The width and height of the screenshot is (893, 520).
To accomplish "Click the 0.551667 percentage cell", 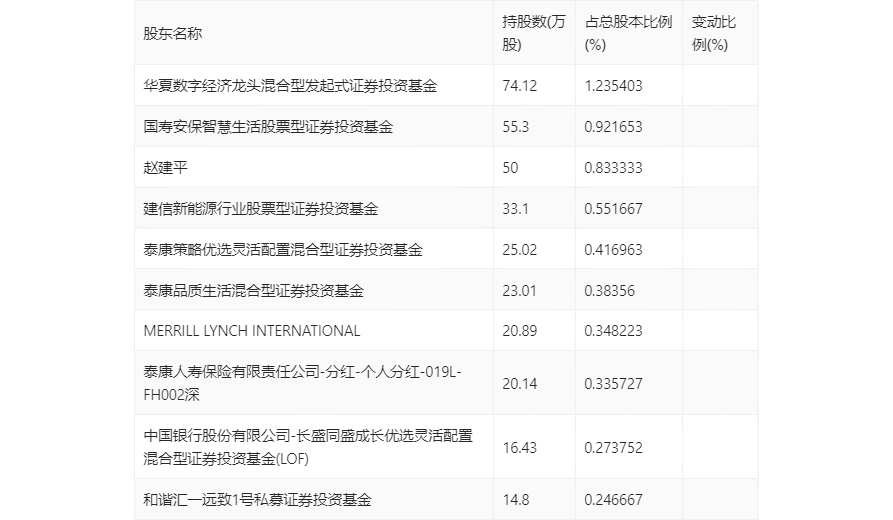I will pos(613,208).
